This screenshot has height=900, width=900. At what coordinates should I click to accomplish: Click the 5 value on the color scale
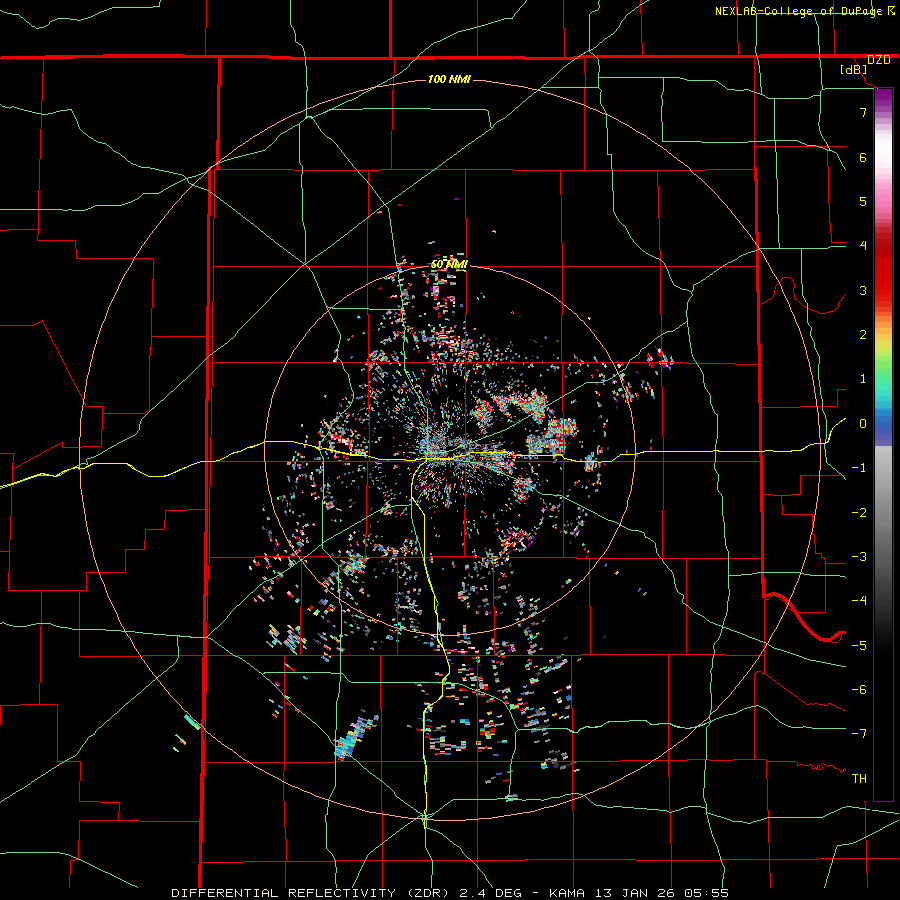[x=863, y=201]
